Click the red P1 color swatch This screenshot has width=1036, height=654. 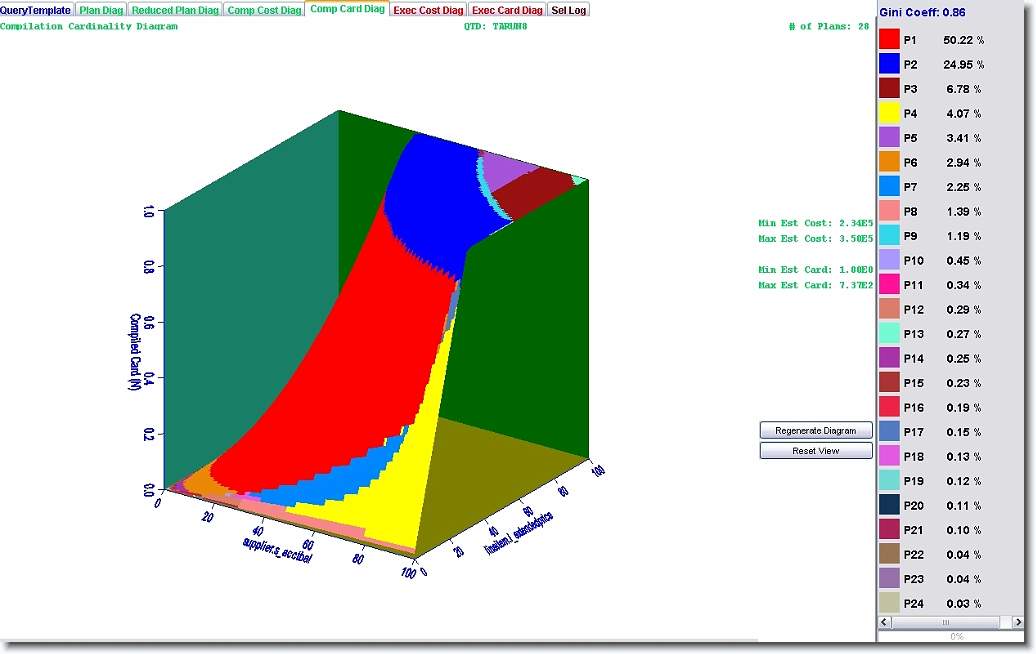click(x=889, y=40)
